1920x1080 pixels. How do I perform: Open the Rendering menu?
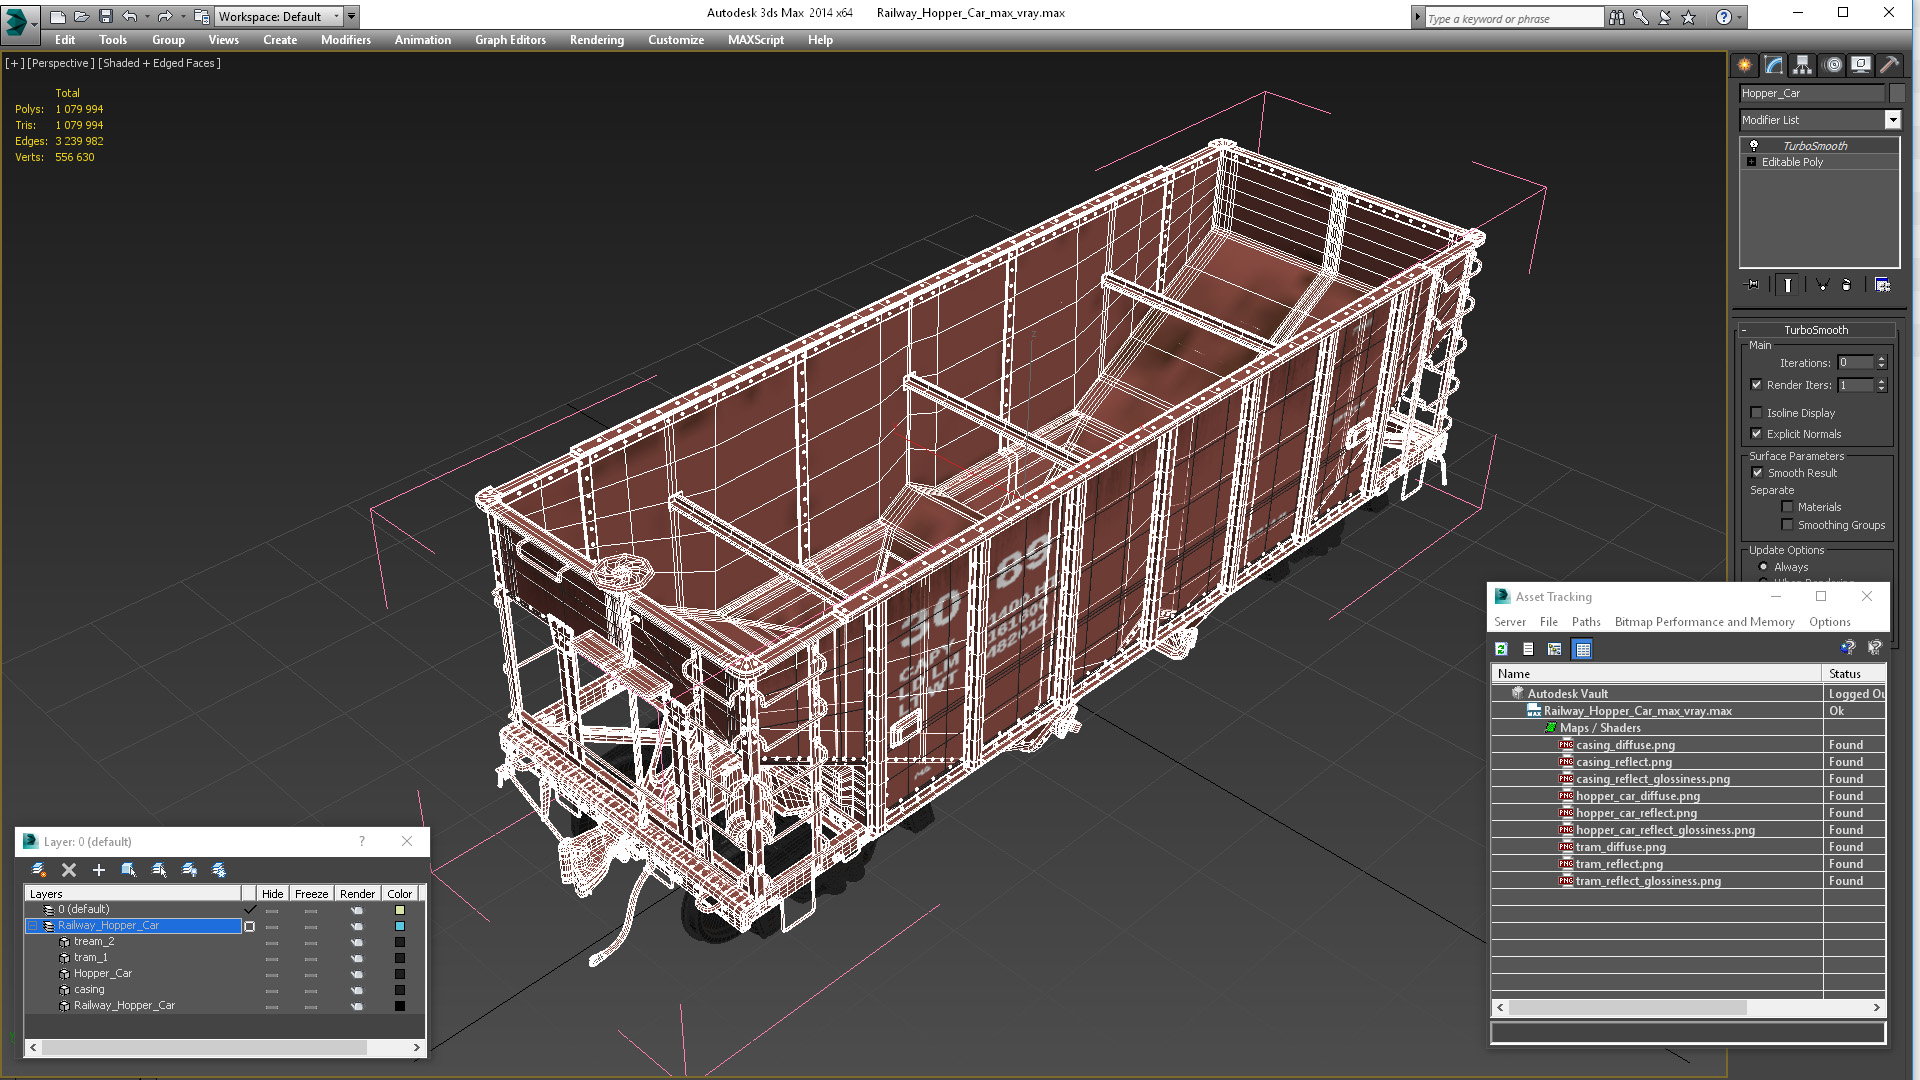597,40
